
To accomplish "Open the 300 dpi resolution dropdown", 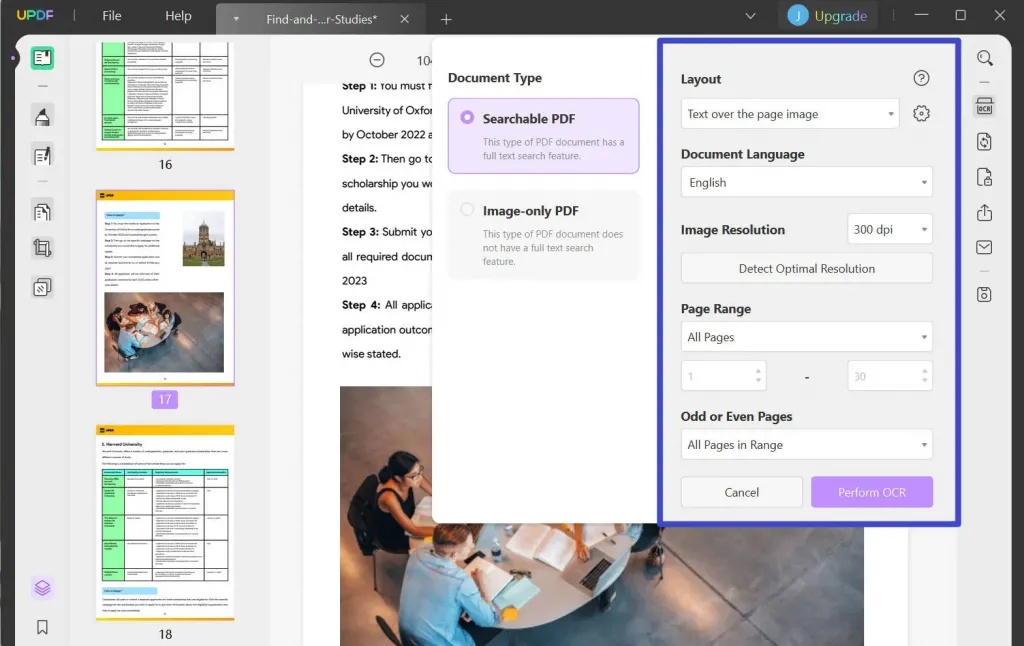I will coord(889,229).
